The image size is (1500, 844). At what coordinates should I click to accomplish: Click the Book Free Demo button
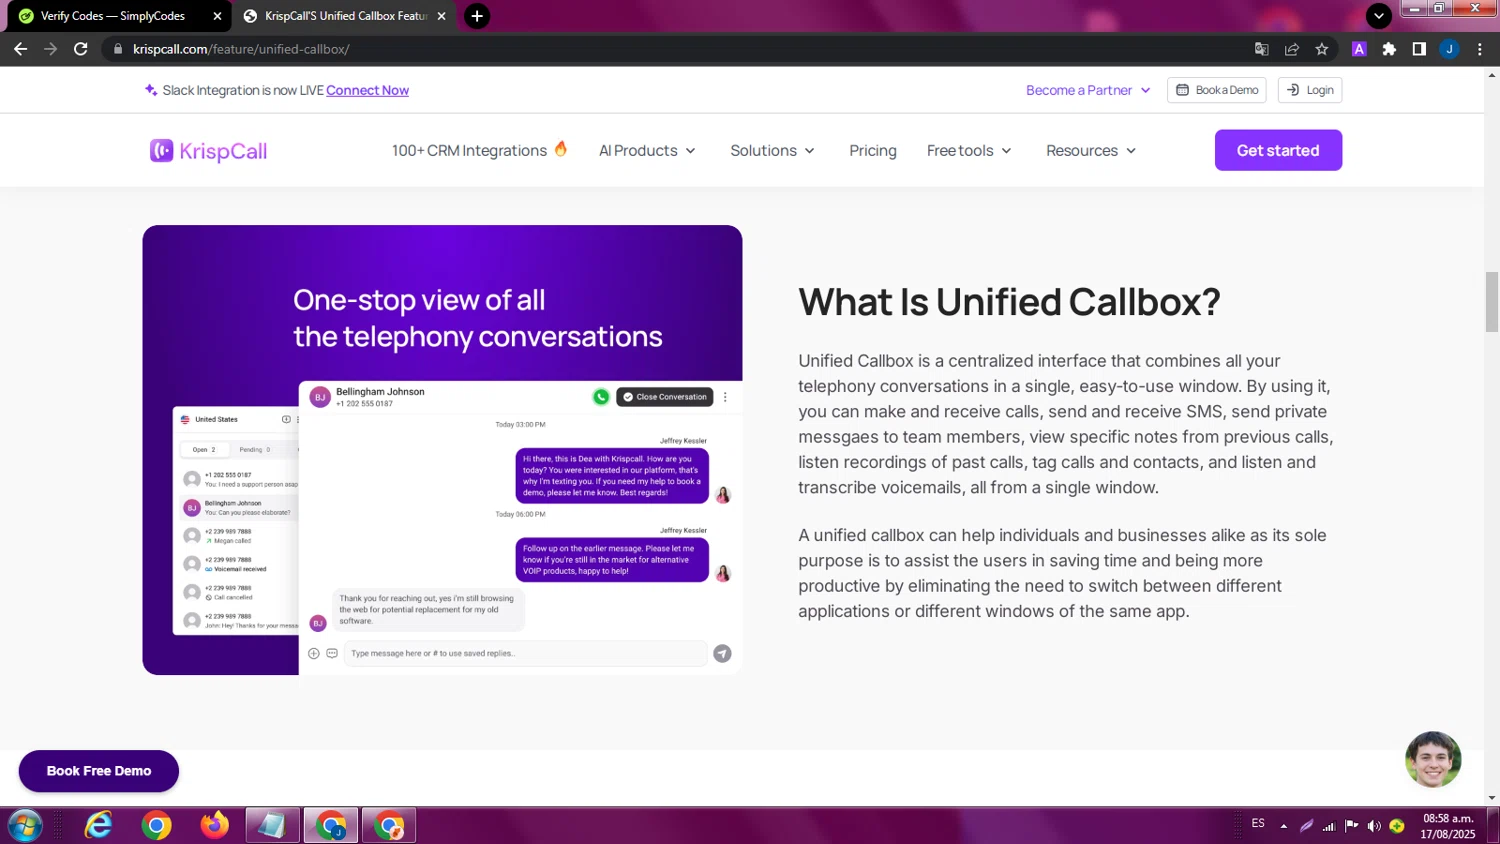pos(99,771)
